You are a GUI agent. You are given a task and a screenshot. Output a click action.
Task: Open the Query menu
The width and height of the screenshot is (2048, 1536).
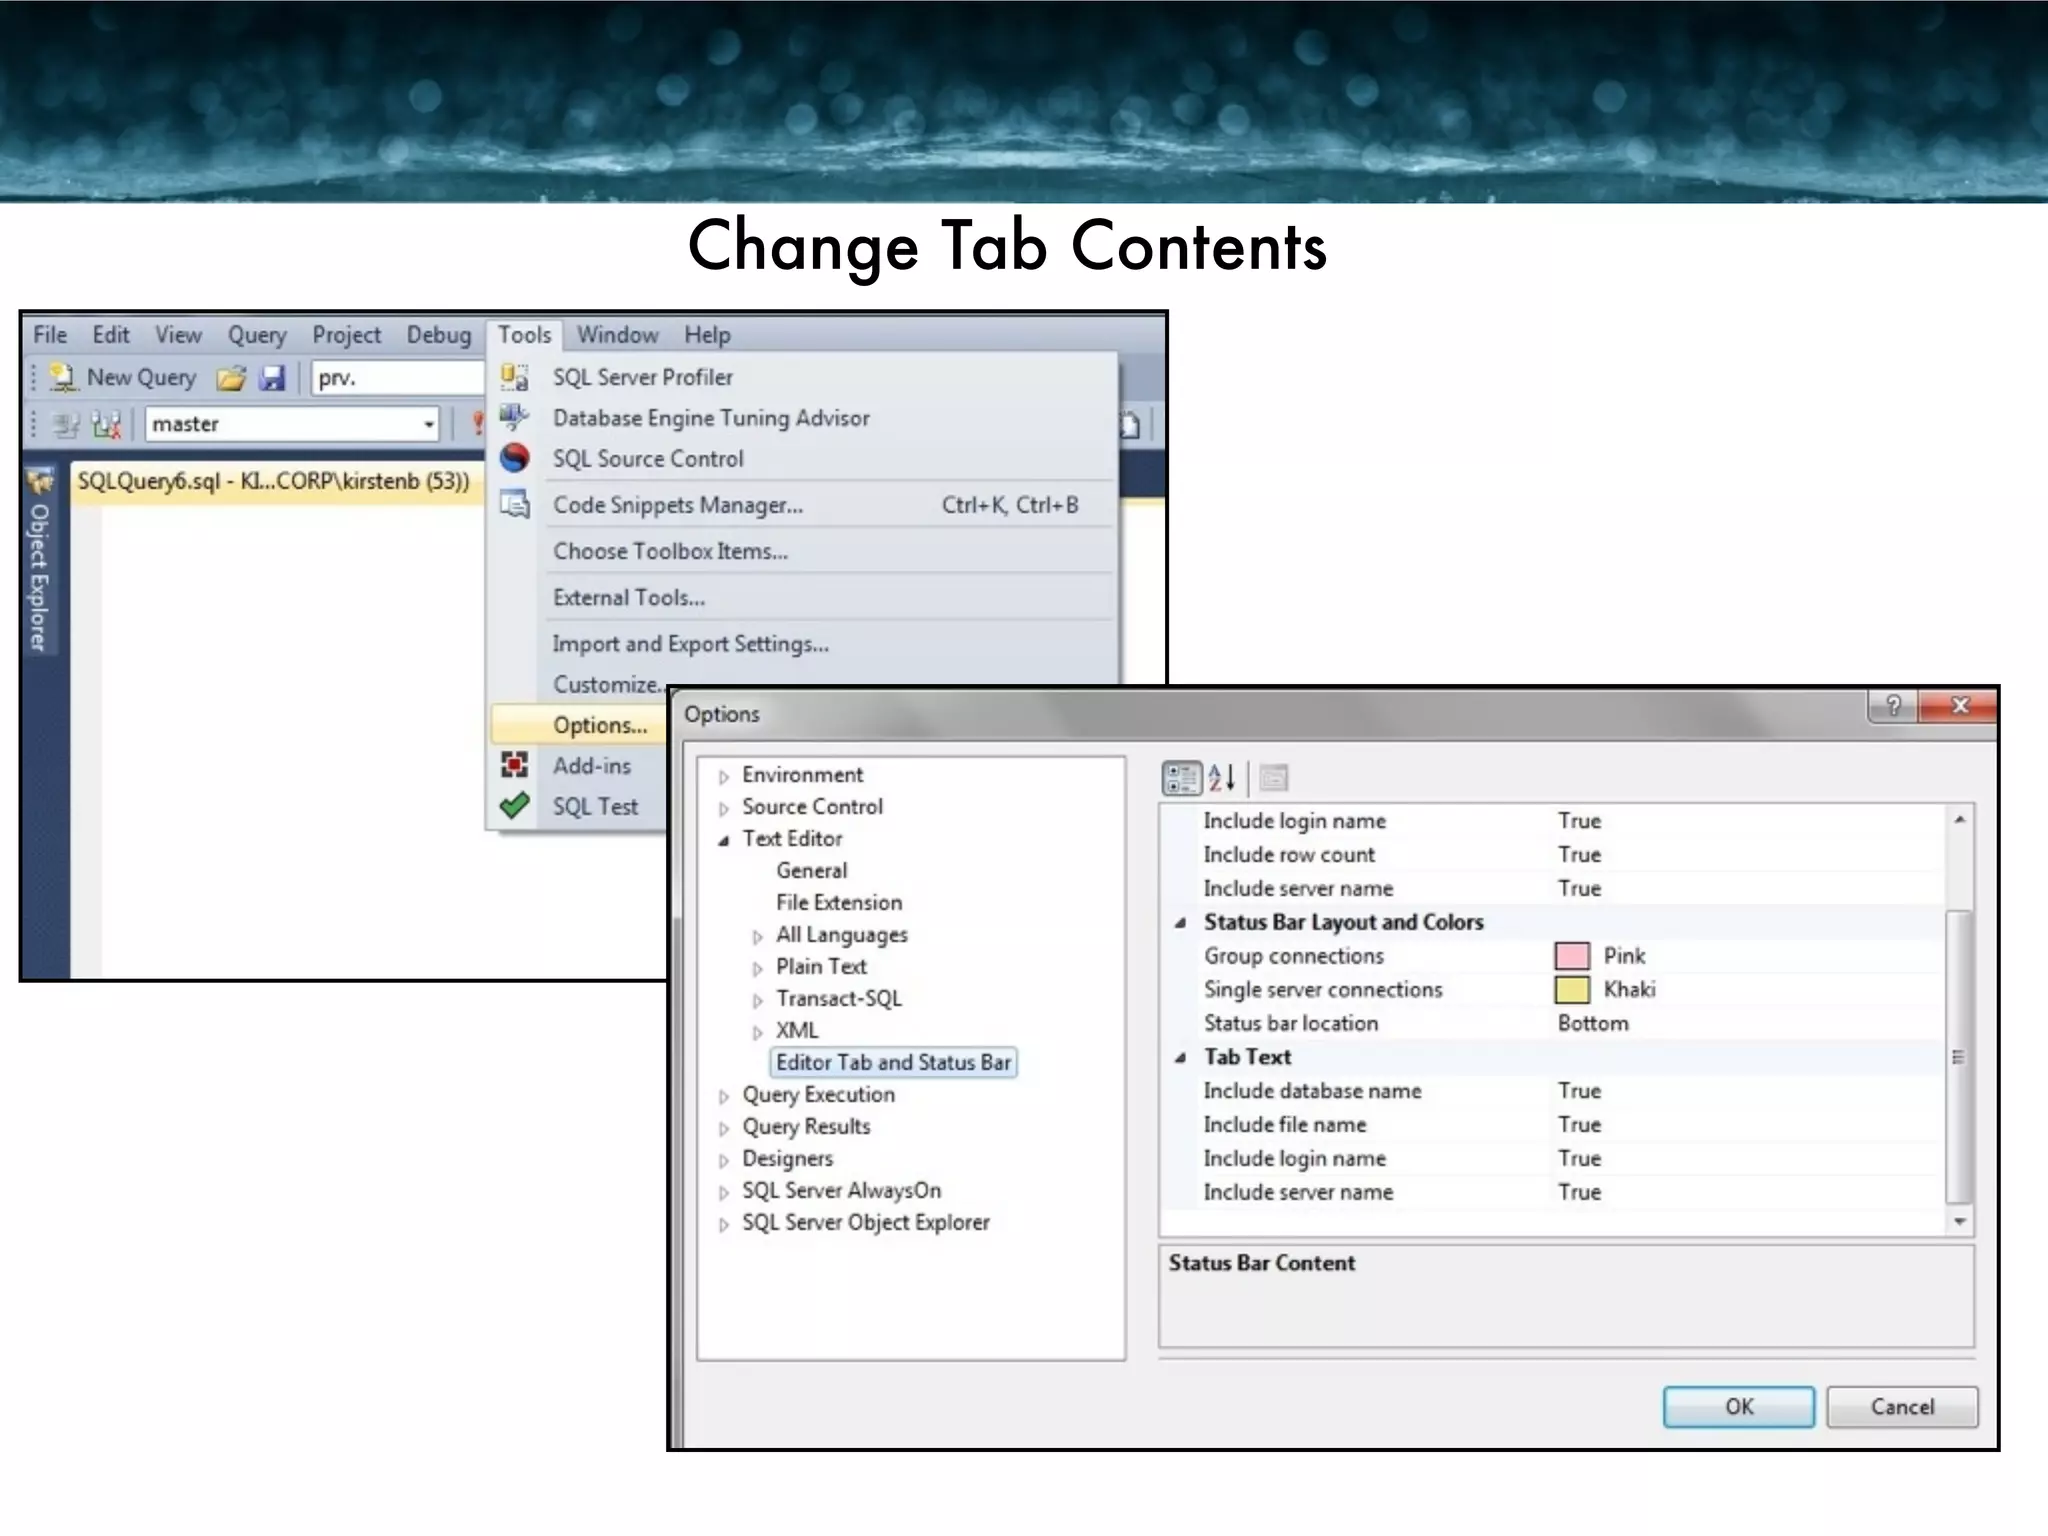point(256,335)
